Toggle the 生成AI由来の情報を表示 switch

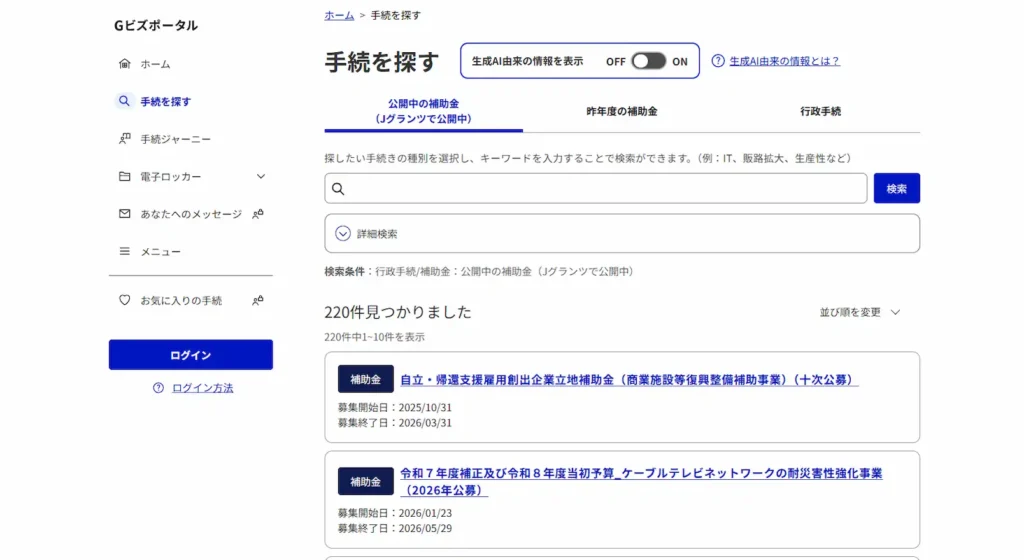coord(648,61)
